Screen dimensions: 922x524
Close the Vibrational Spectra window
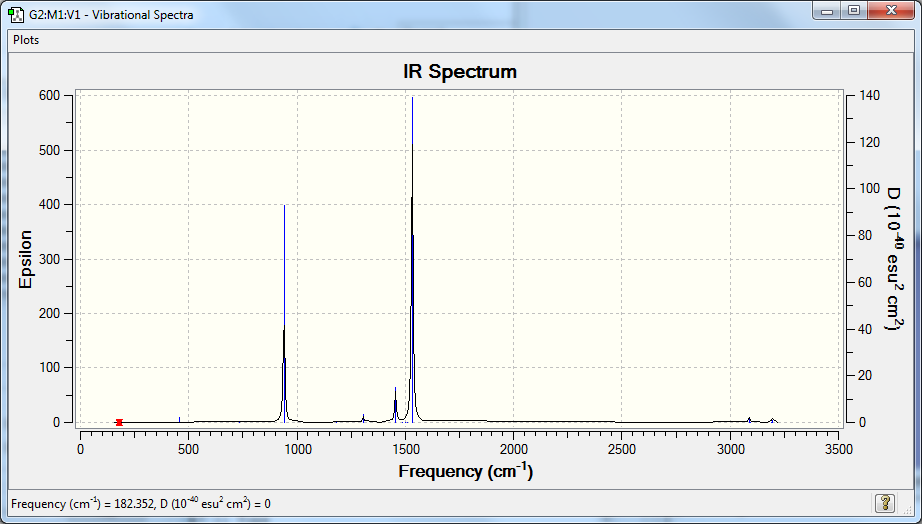pyautogui.click(x=891, y=11)
